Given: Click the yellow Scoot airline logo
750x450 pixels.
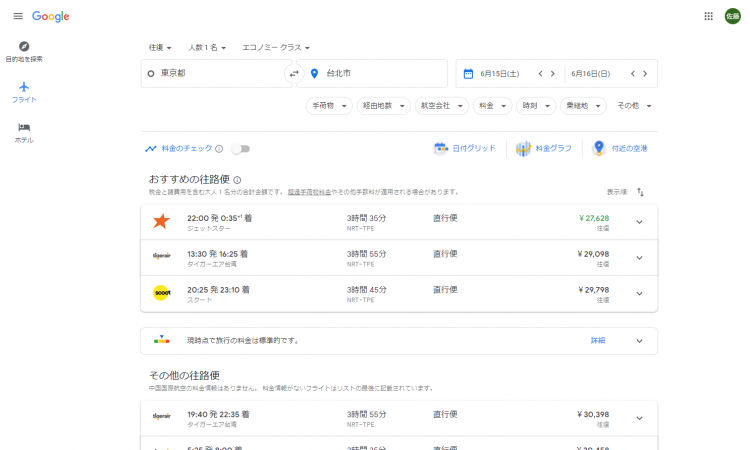Looking at the screenshot, I should (x=162, y=293).
